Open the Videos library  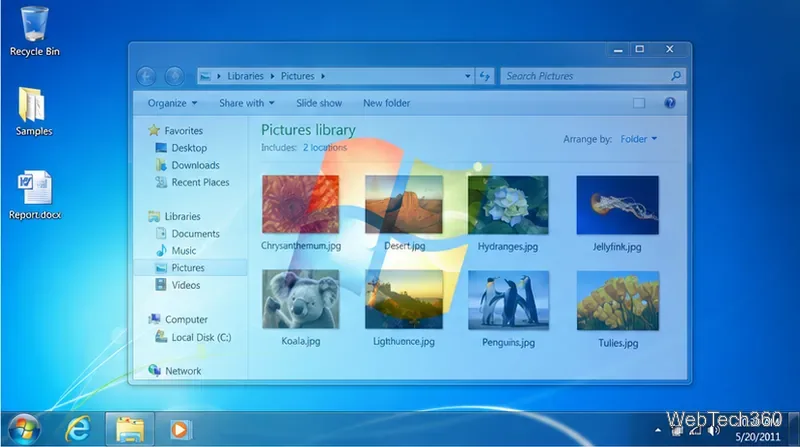[178, 285]
